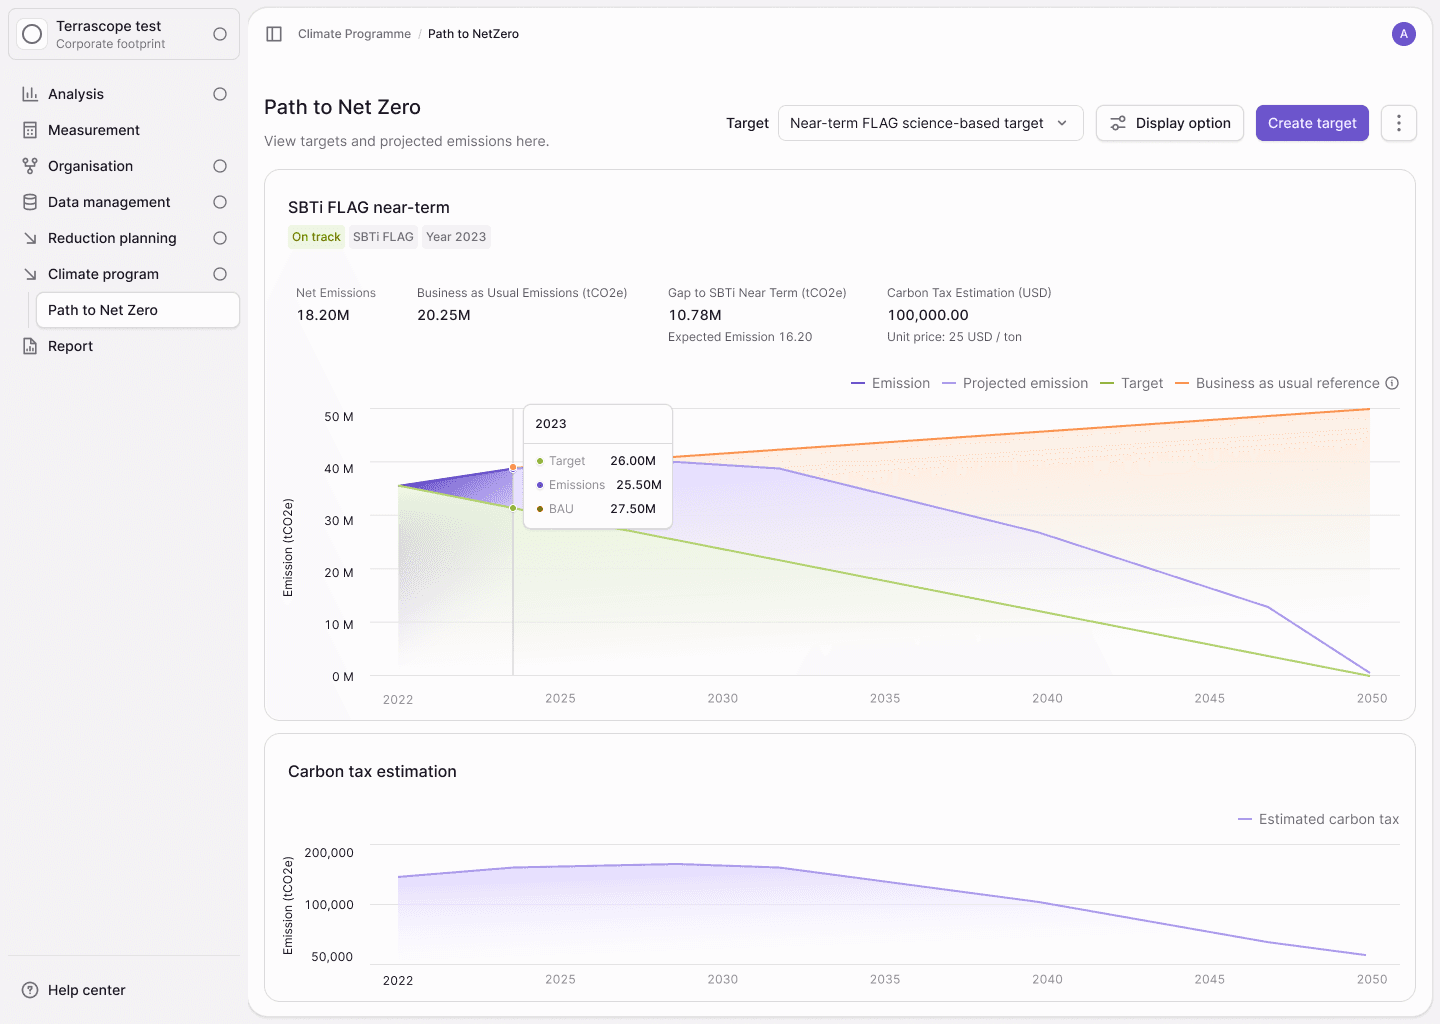Image resolution: width=1440 pixels, height=1024 pixels.
Task: Click the Organisation hierarchy icon
Action: (30, 166)
